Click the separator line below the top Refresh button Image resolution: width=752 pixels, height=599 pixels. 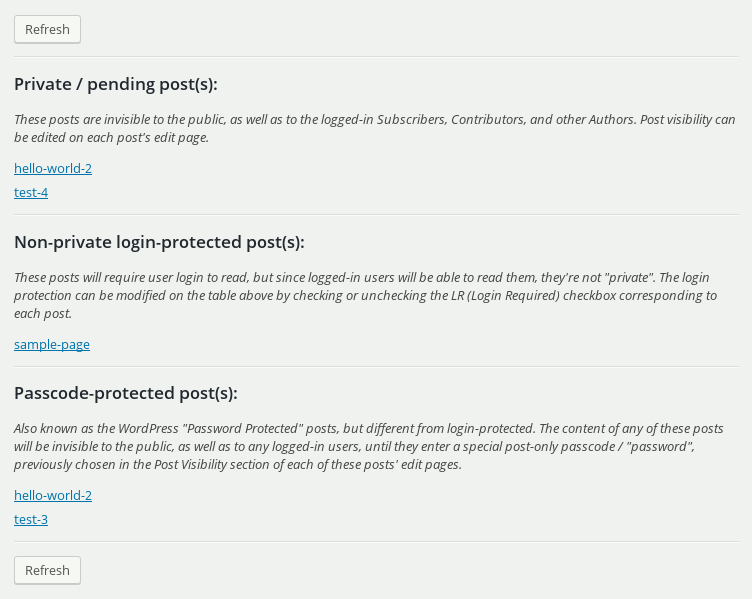pos(375,56)
